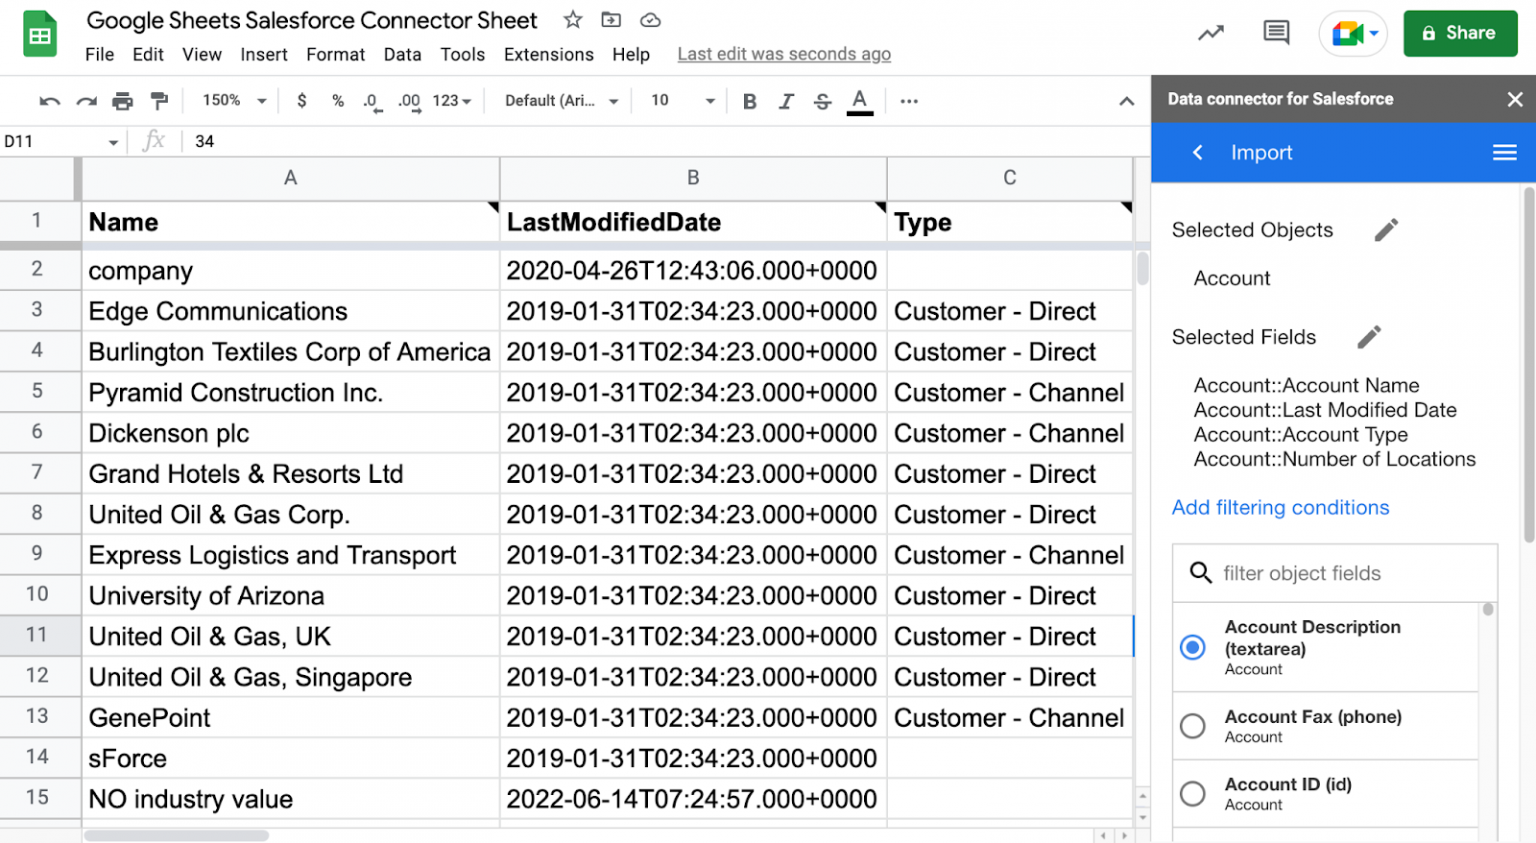The width and height of the screenshot is (1536, 843).
Task: Open the Data menu
Action: pyautogui.click(x=402, y=54)
